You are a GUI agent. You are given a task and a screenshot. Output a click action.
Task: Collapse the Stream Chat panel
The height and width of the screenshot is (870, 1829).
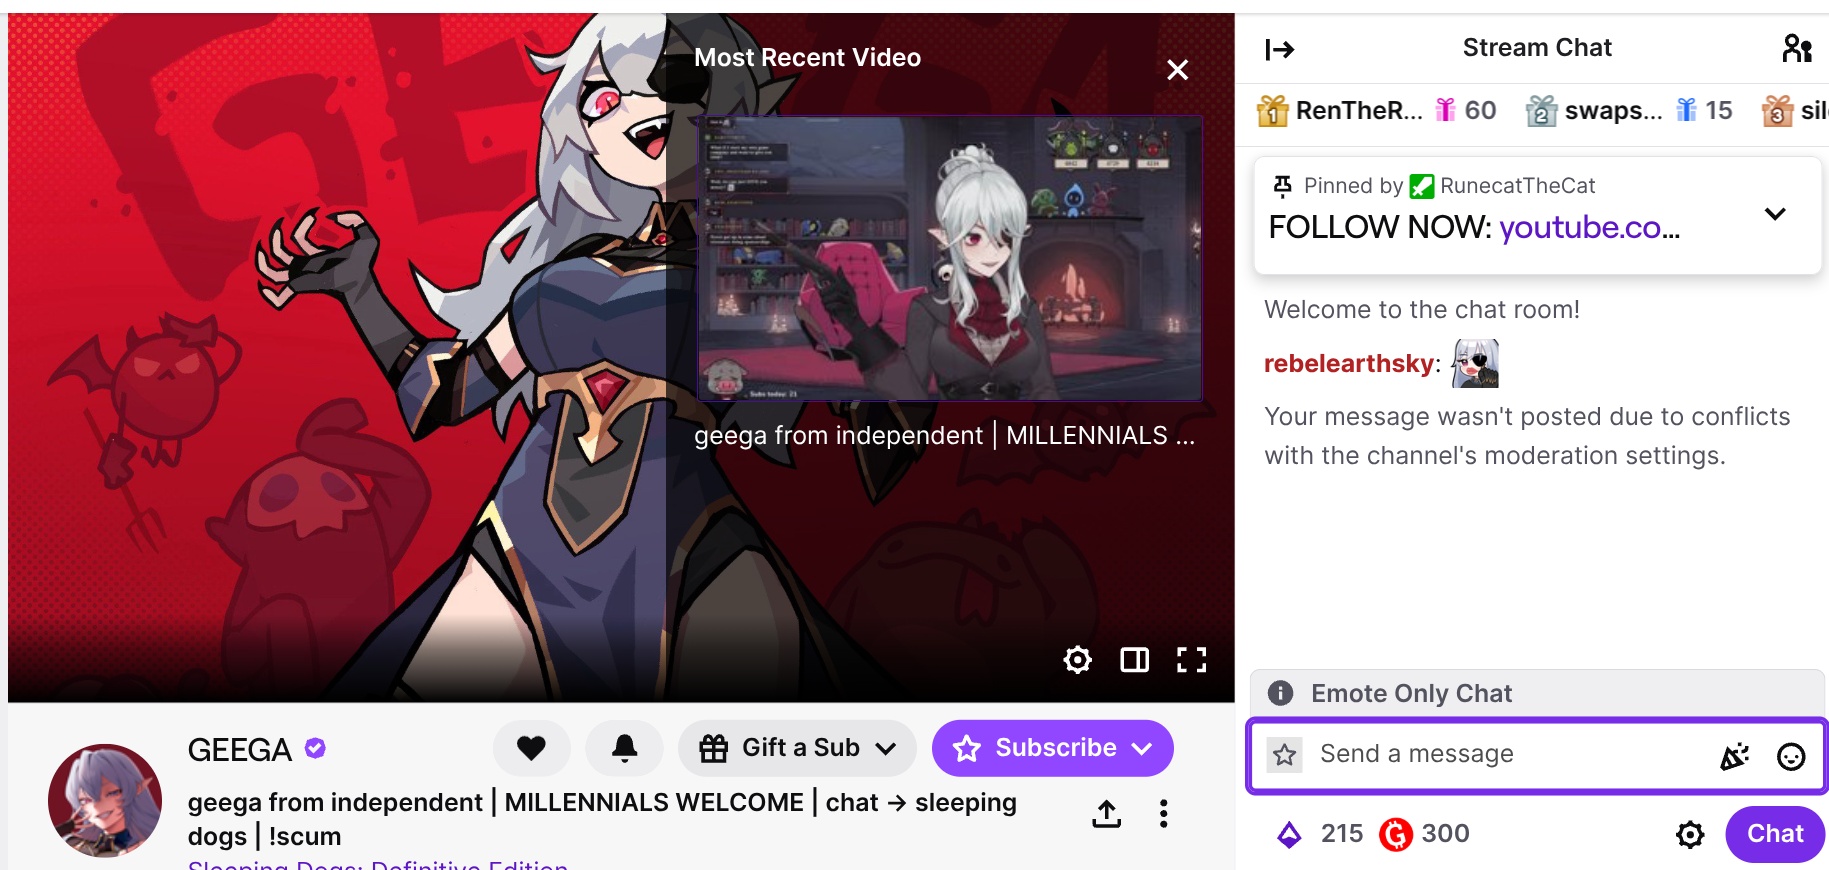tap(1279, 49)
